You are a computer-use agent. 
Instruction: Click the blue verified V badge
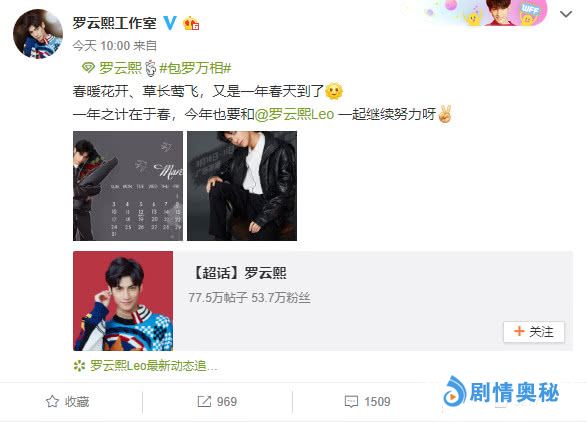click(x=170, y=23)
